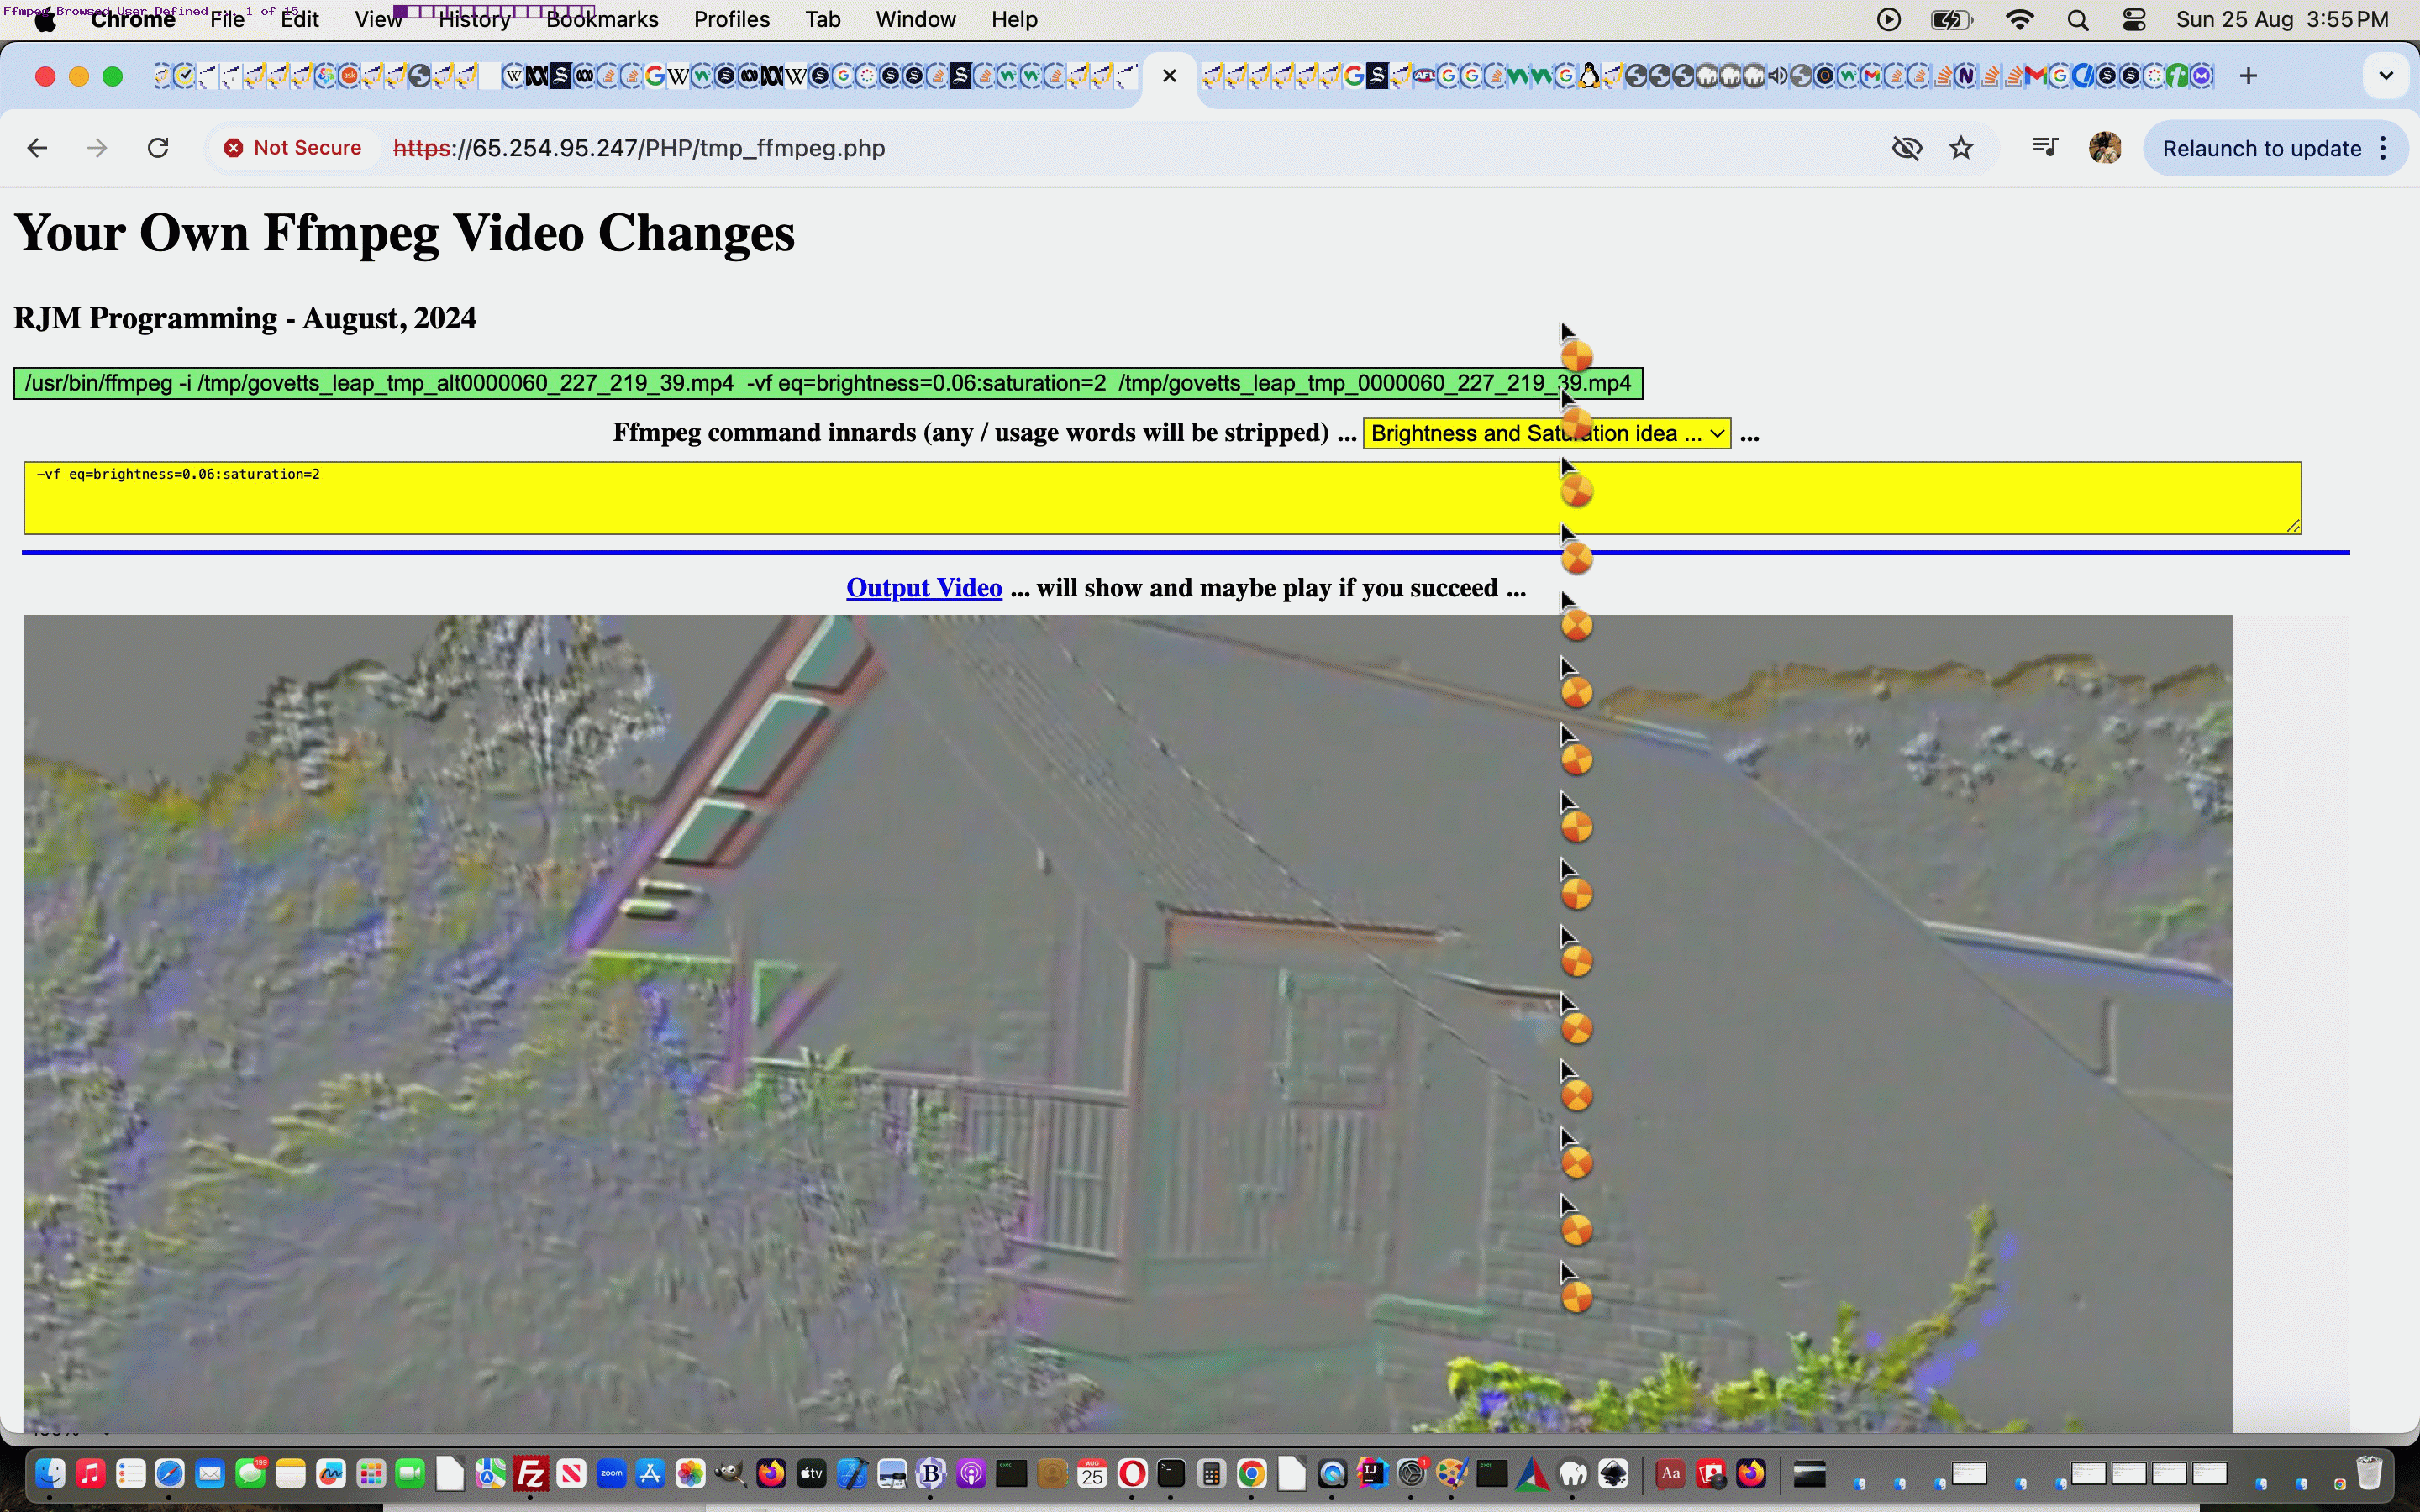Image resolution: width=2420 pixels, height=1512 pixels.
Task: Open the Bookmarks menu
Action: click(x=601, y=18)
